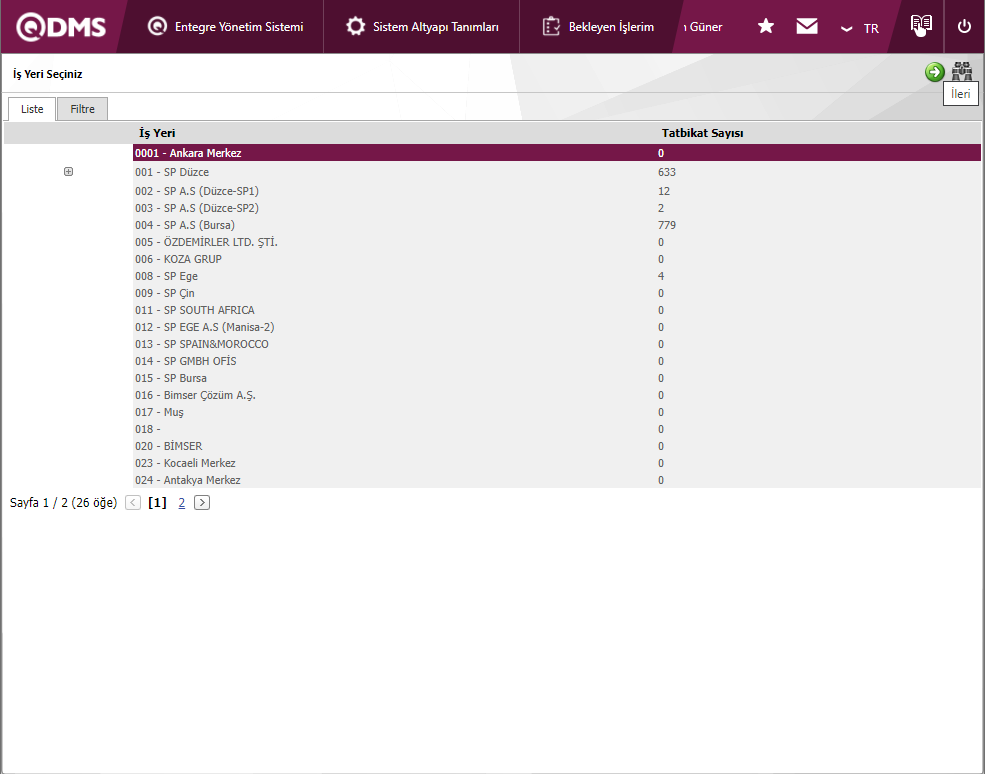Screen dimensions: 985x774
Task: Select row 017 - Muş
Action: (557, 412)
